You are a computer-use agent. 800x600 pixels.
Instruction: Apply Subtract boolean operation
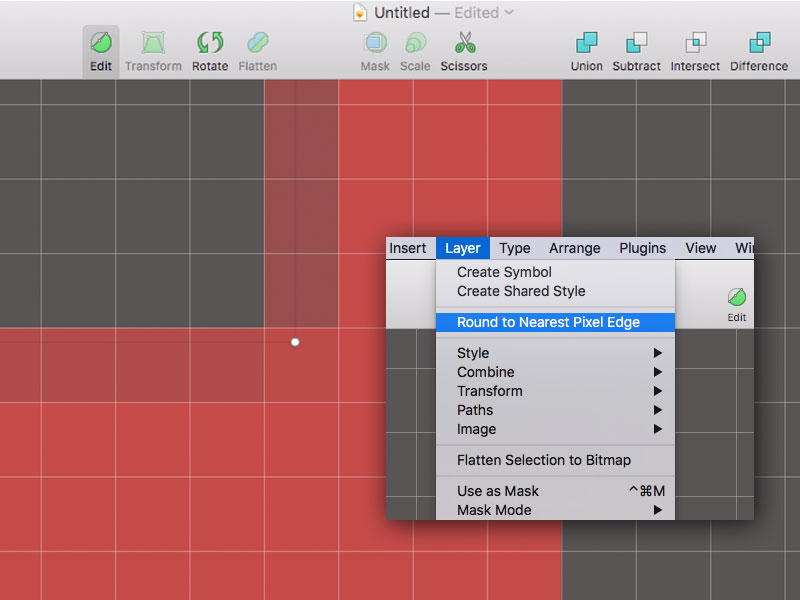pos(636,52)
